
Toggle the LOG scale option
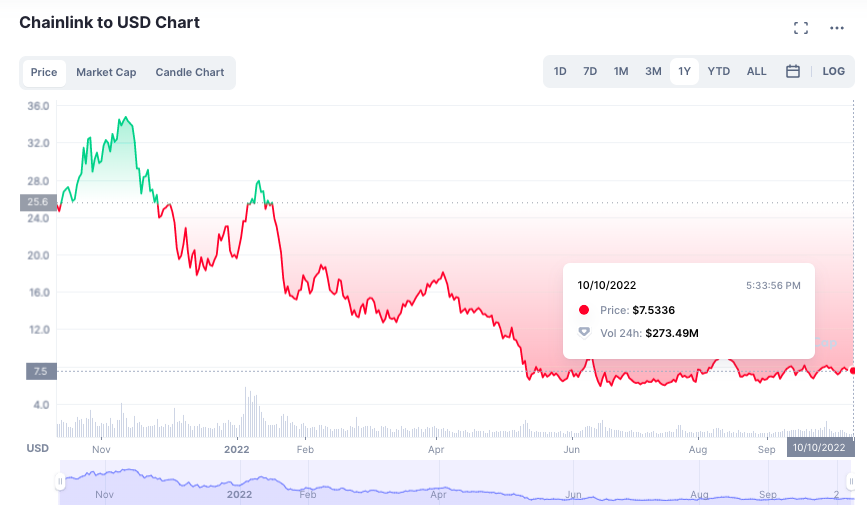pos(833,71)
